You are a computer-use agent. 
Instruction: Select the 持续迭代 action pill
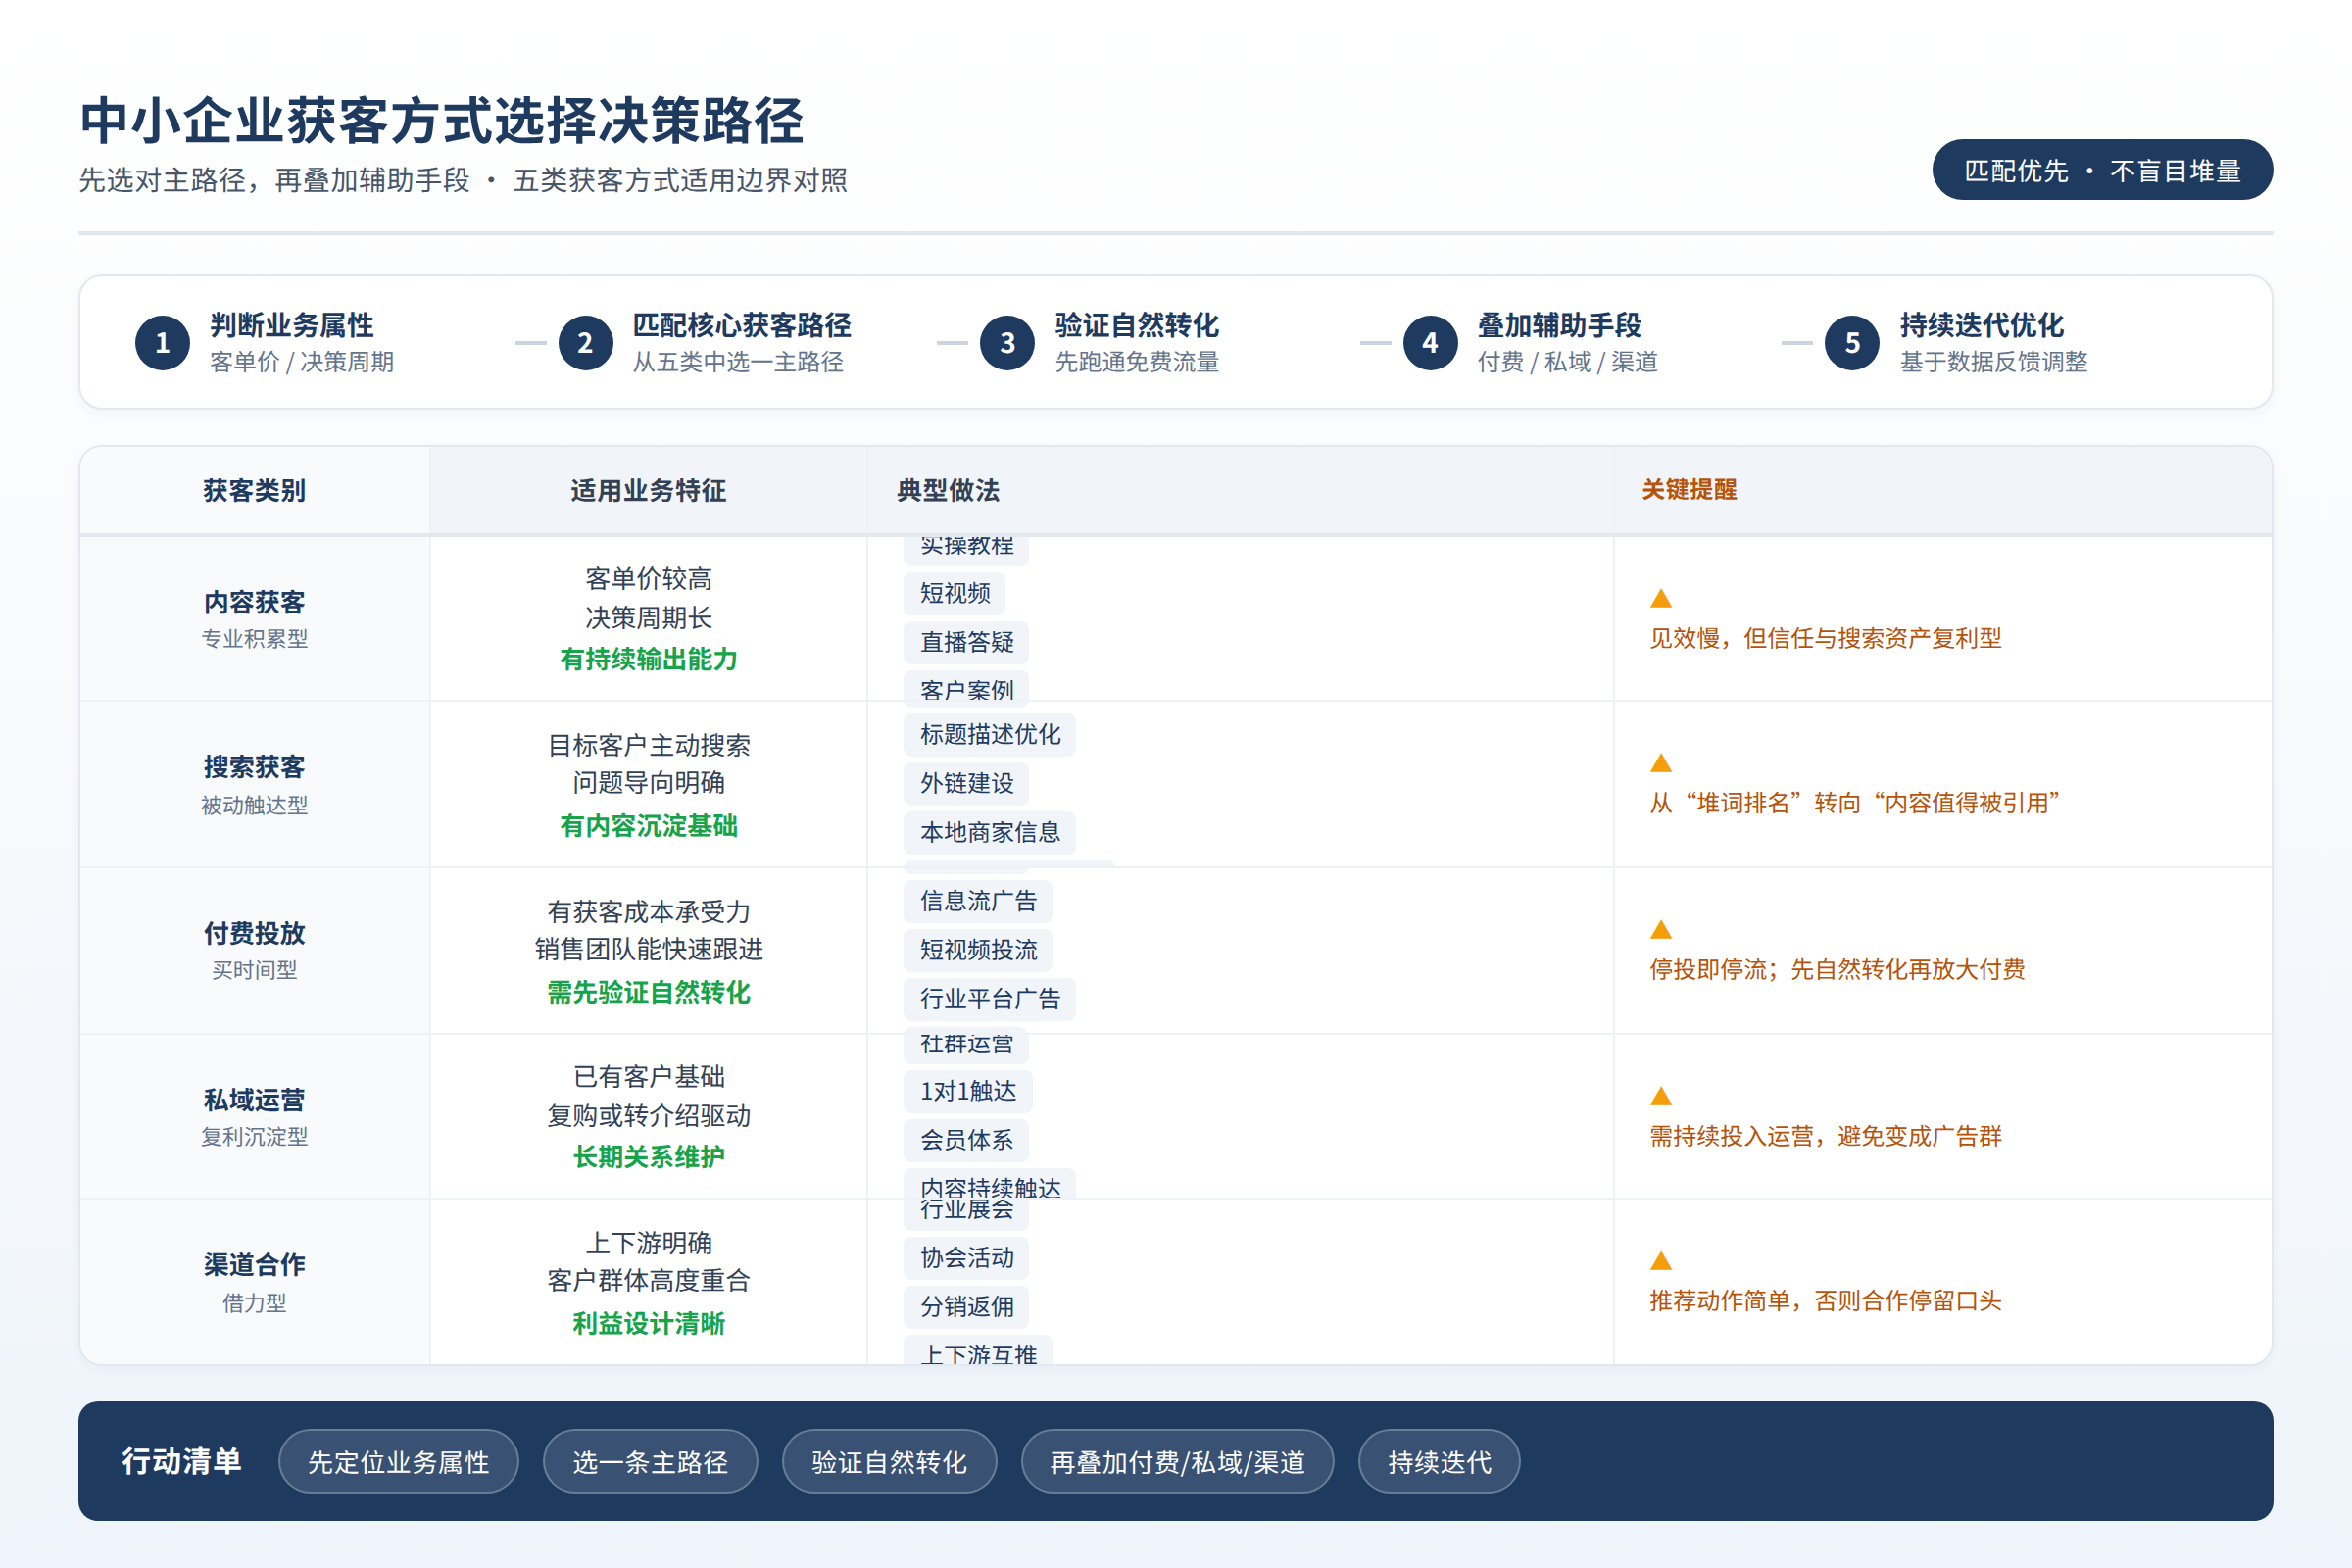point(1439,1462)
